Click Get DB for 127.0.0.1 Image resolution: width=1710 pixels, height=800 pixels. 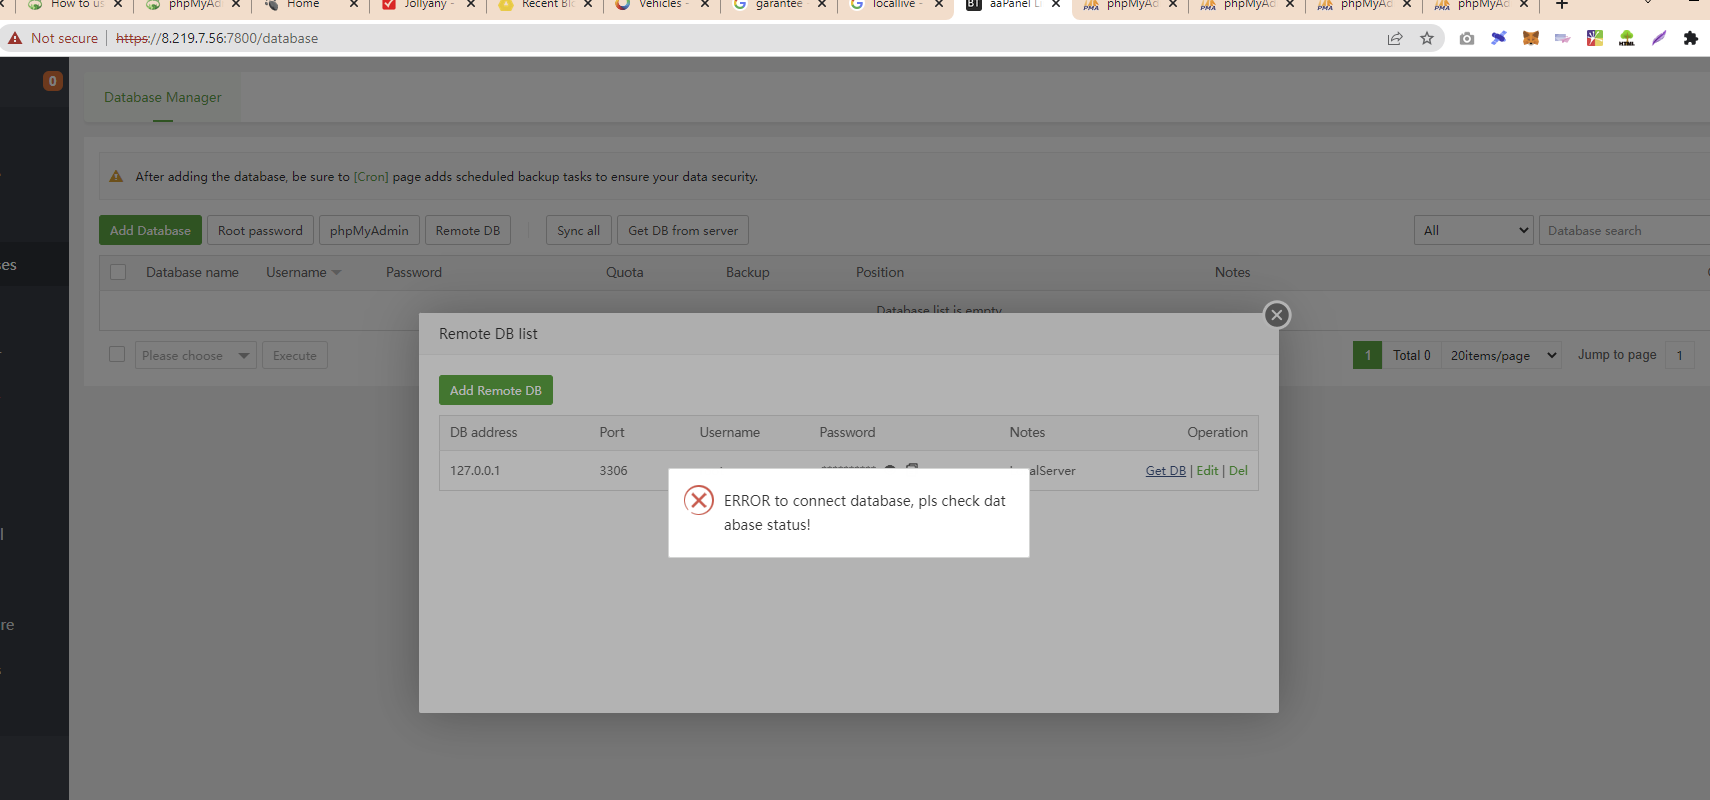[x=1166, y=470]
